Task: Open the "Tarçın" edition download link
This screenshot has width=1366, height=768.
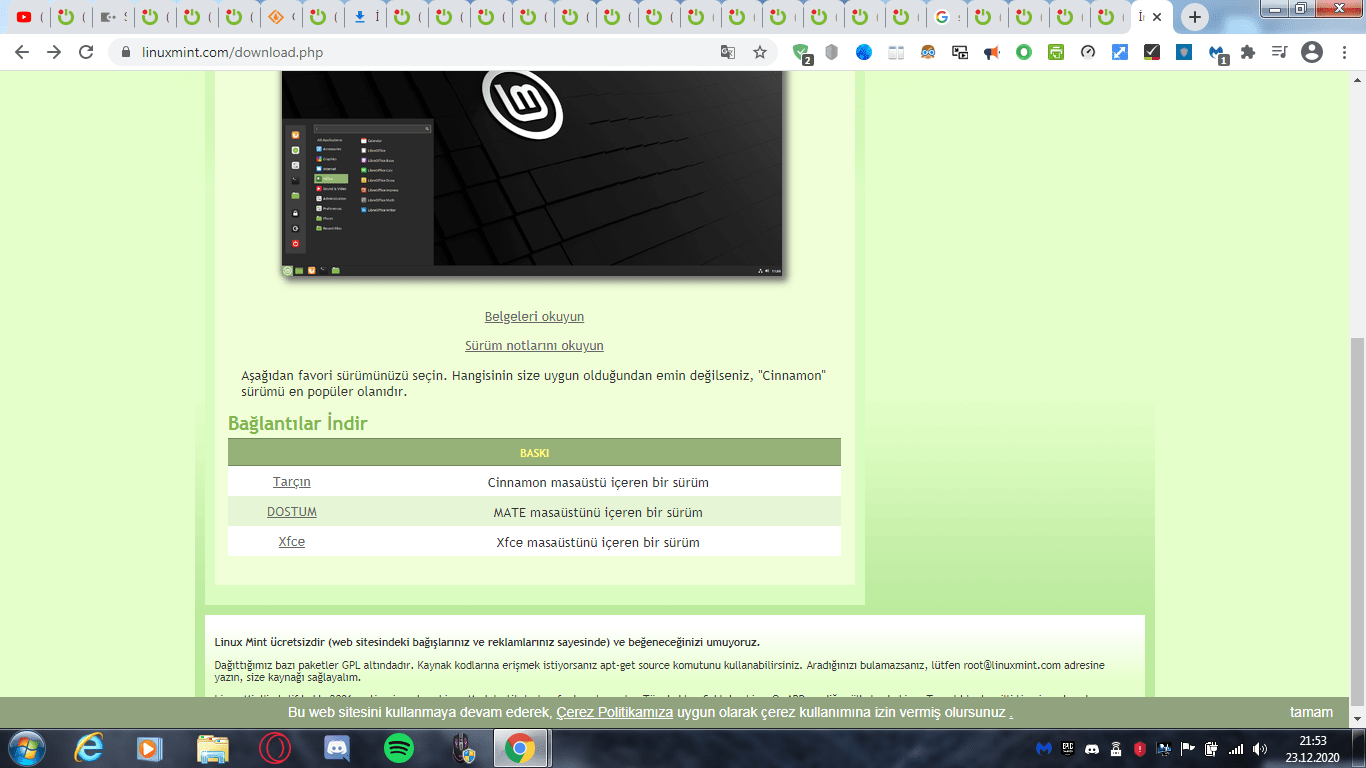Action: pos(292,482)
